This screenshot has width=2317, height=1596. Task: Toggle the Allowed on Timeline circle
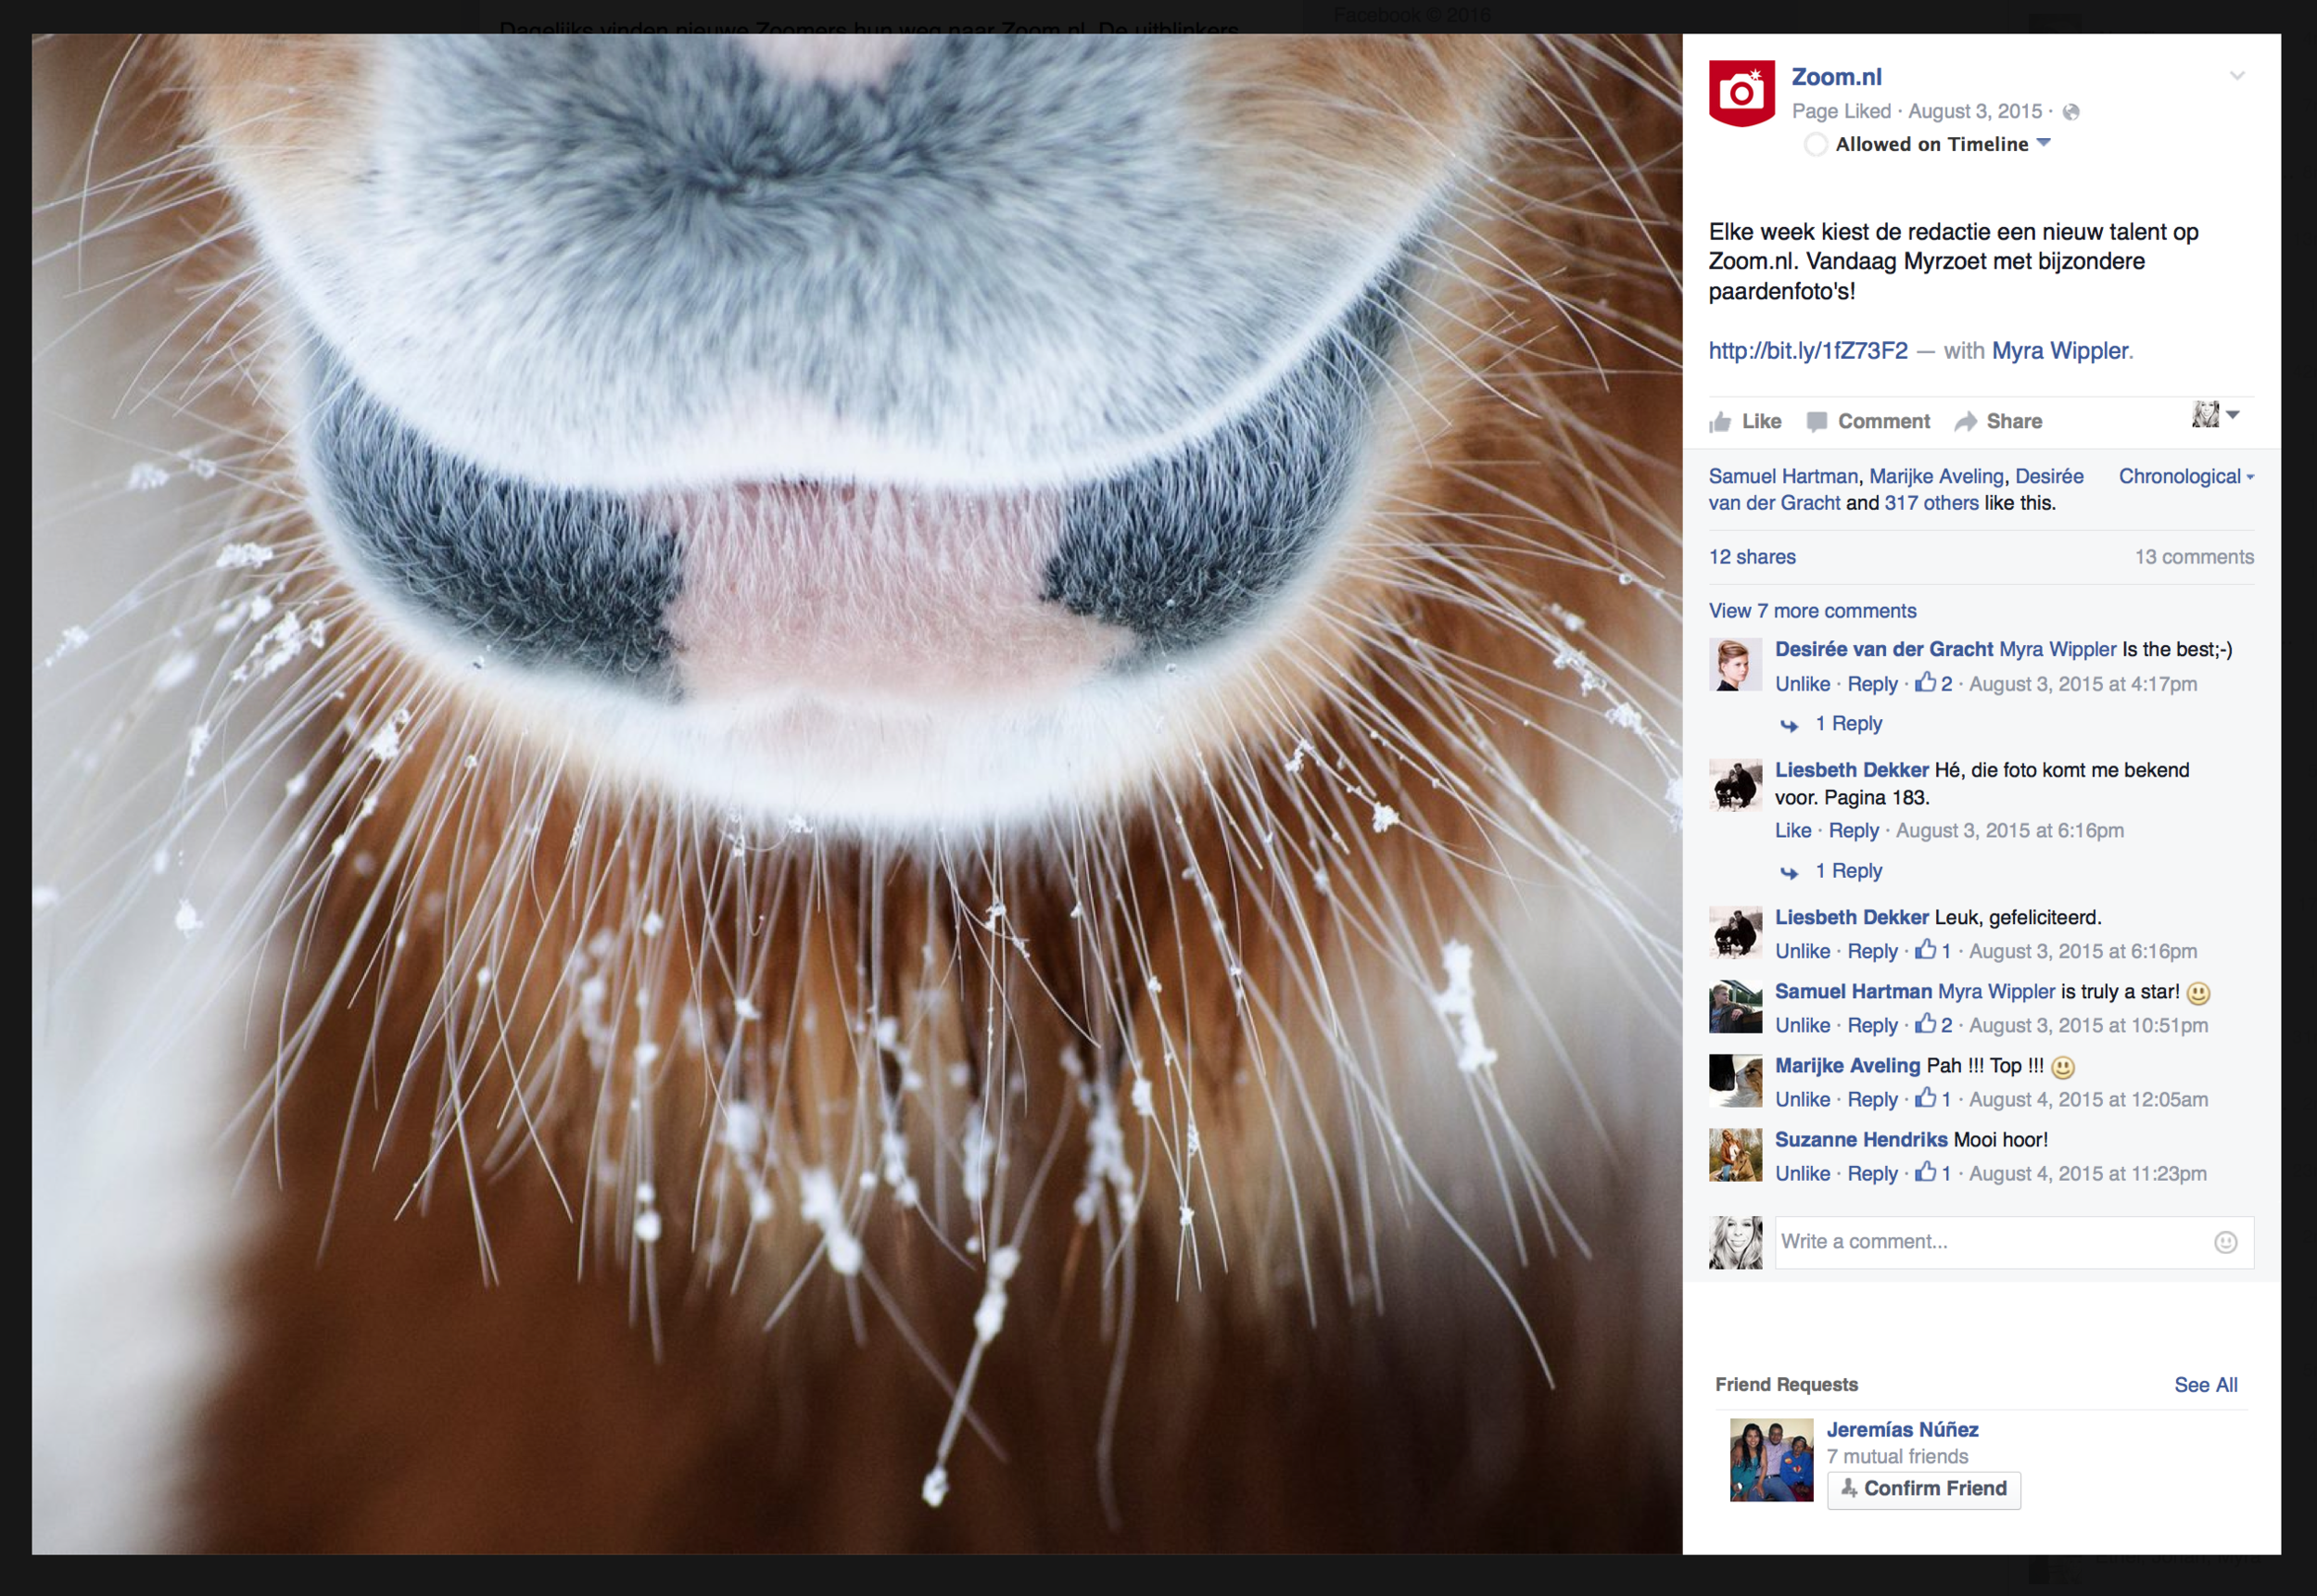coord(1815,145)
